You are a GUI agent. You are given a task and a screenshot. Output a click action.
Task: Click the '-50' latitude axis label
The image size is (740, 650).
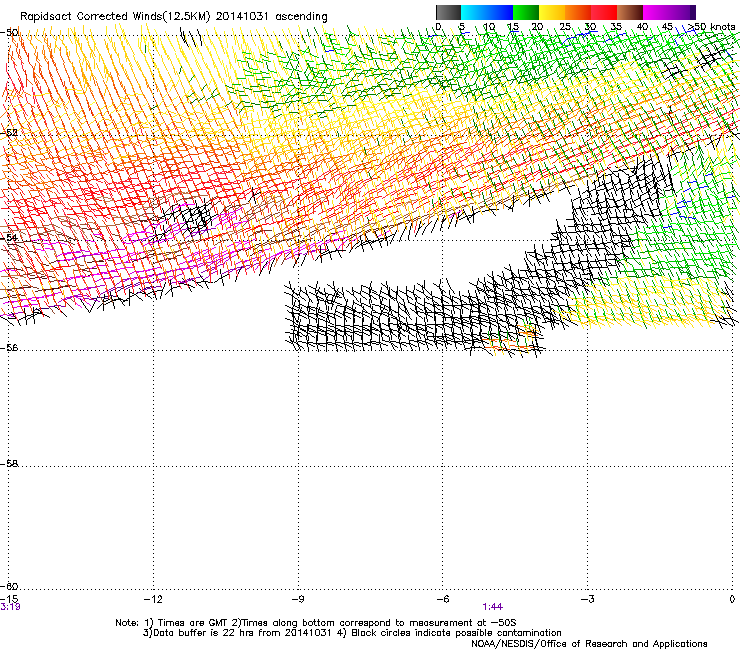click(9, 33)
